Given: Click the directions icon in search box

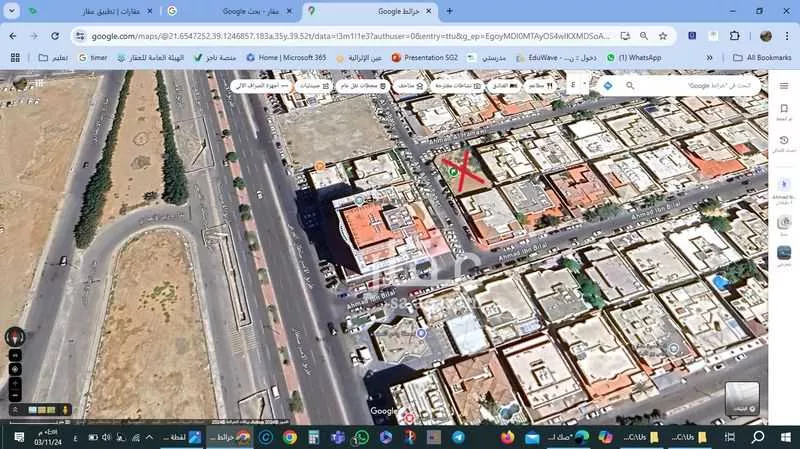Looking at the screenshot, I should (x=607, y=86).
